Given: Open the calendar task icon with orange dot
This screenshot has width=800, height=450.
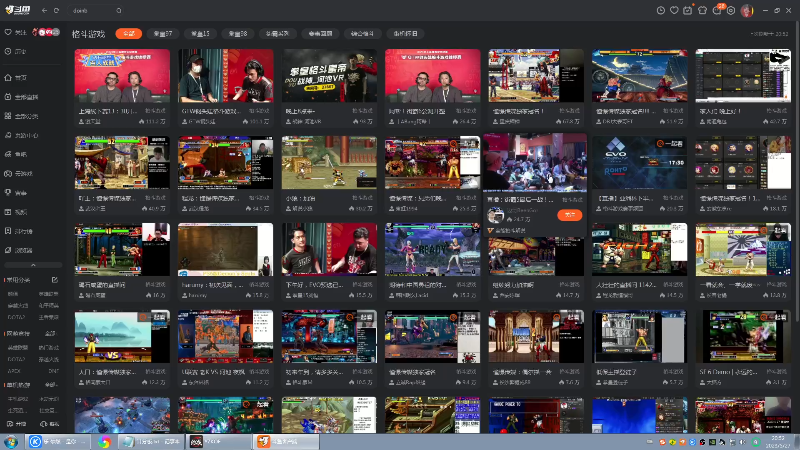Looking at the screenshot, I should pos(688,10).
